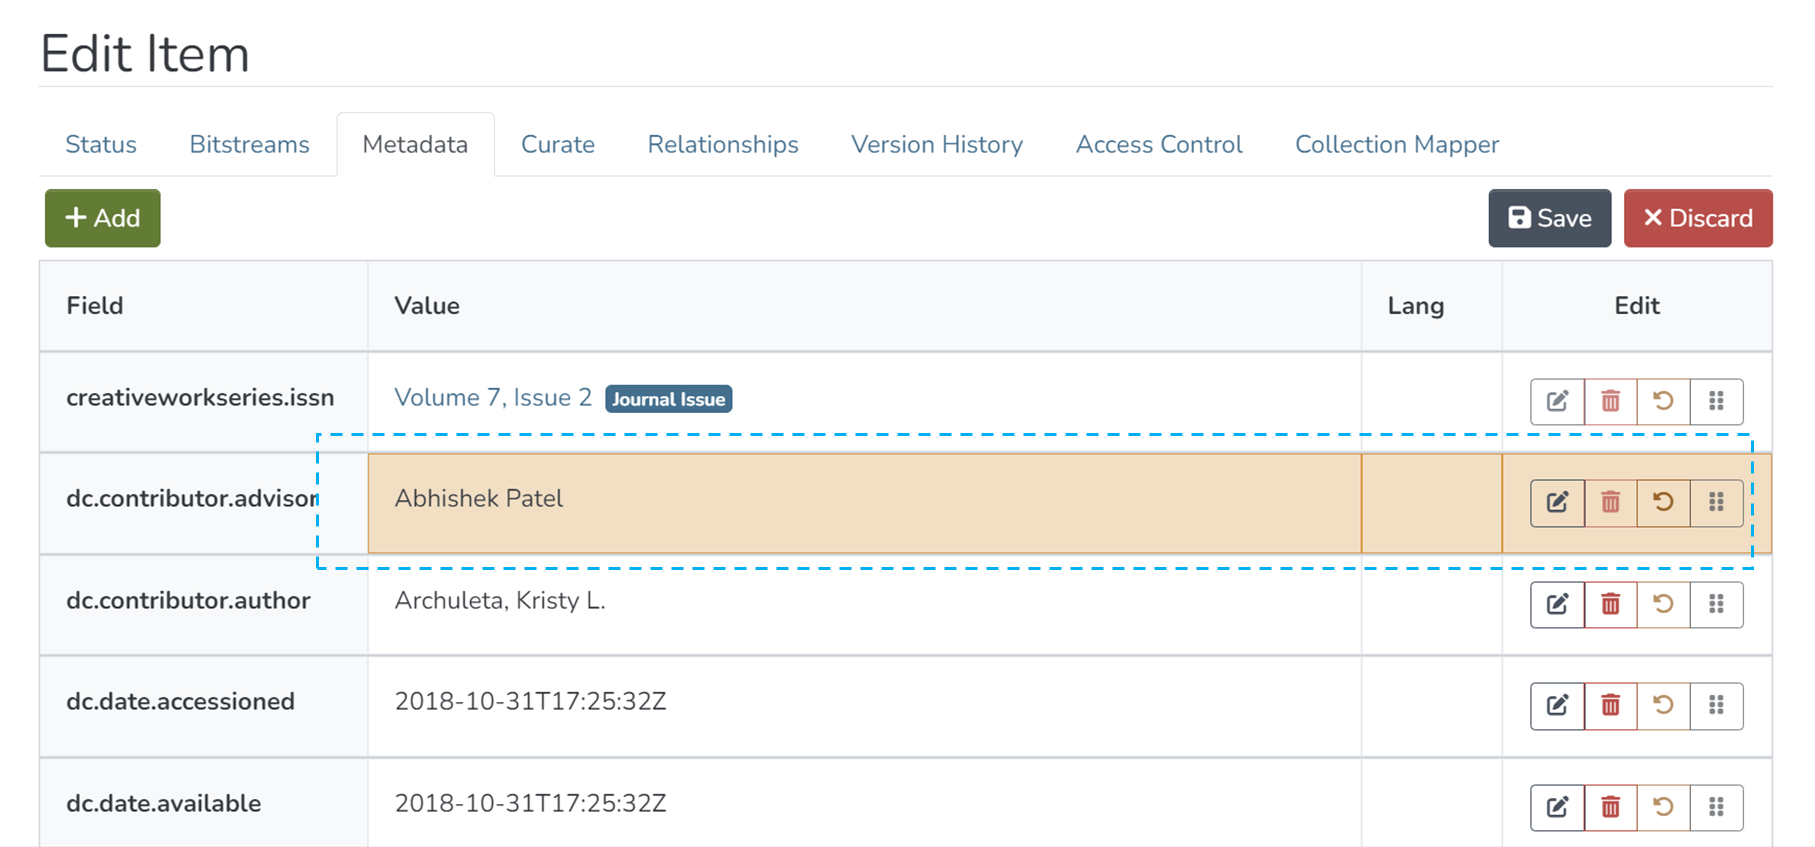This screenshot has width=1815, height=847.
Task: Edit the creativeworkseries.issn metadata value
Action: tap(1557, 401)
